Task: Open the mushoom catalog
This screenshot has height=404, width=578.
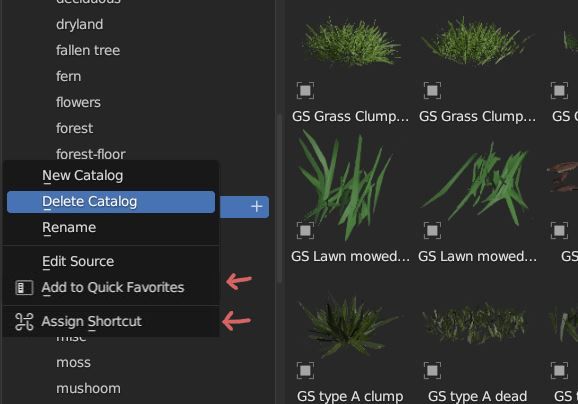Action: (x=88, y=388)
